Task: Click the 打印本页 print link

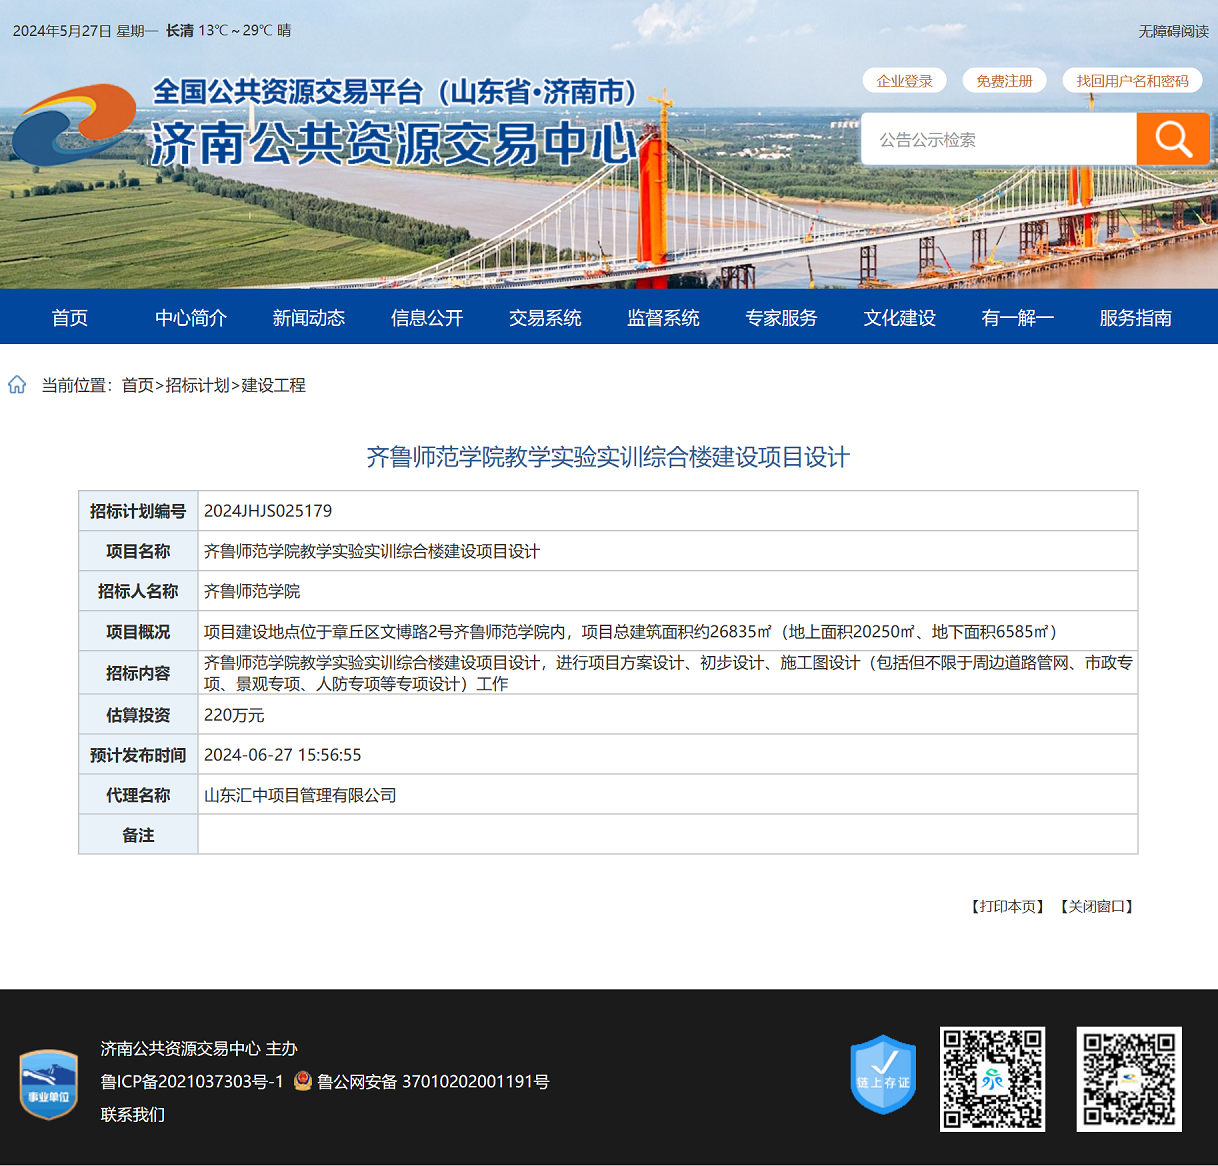Action: tap(1007, 906)
